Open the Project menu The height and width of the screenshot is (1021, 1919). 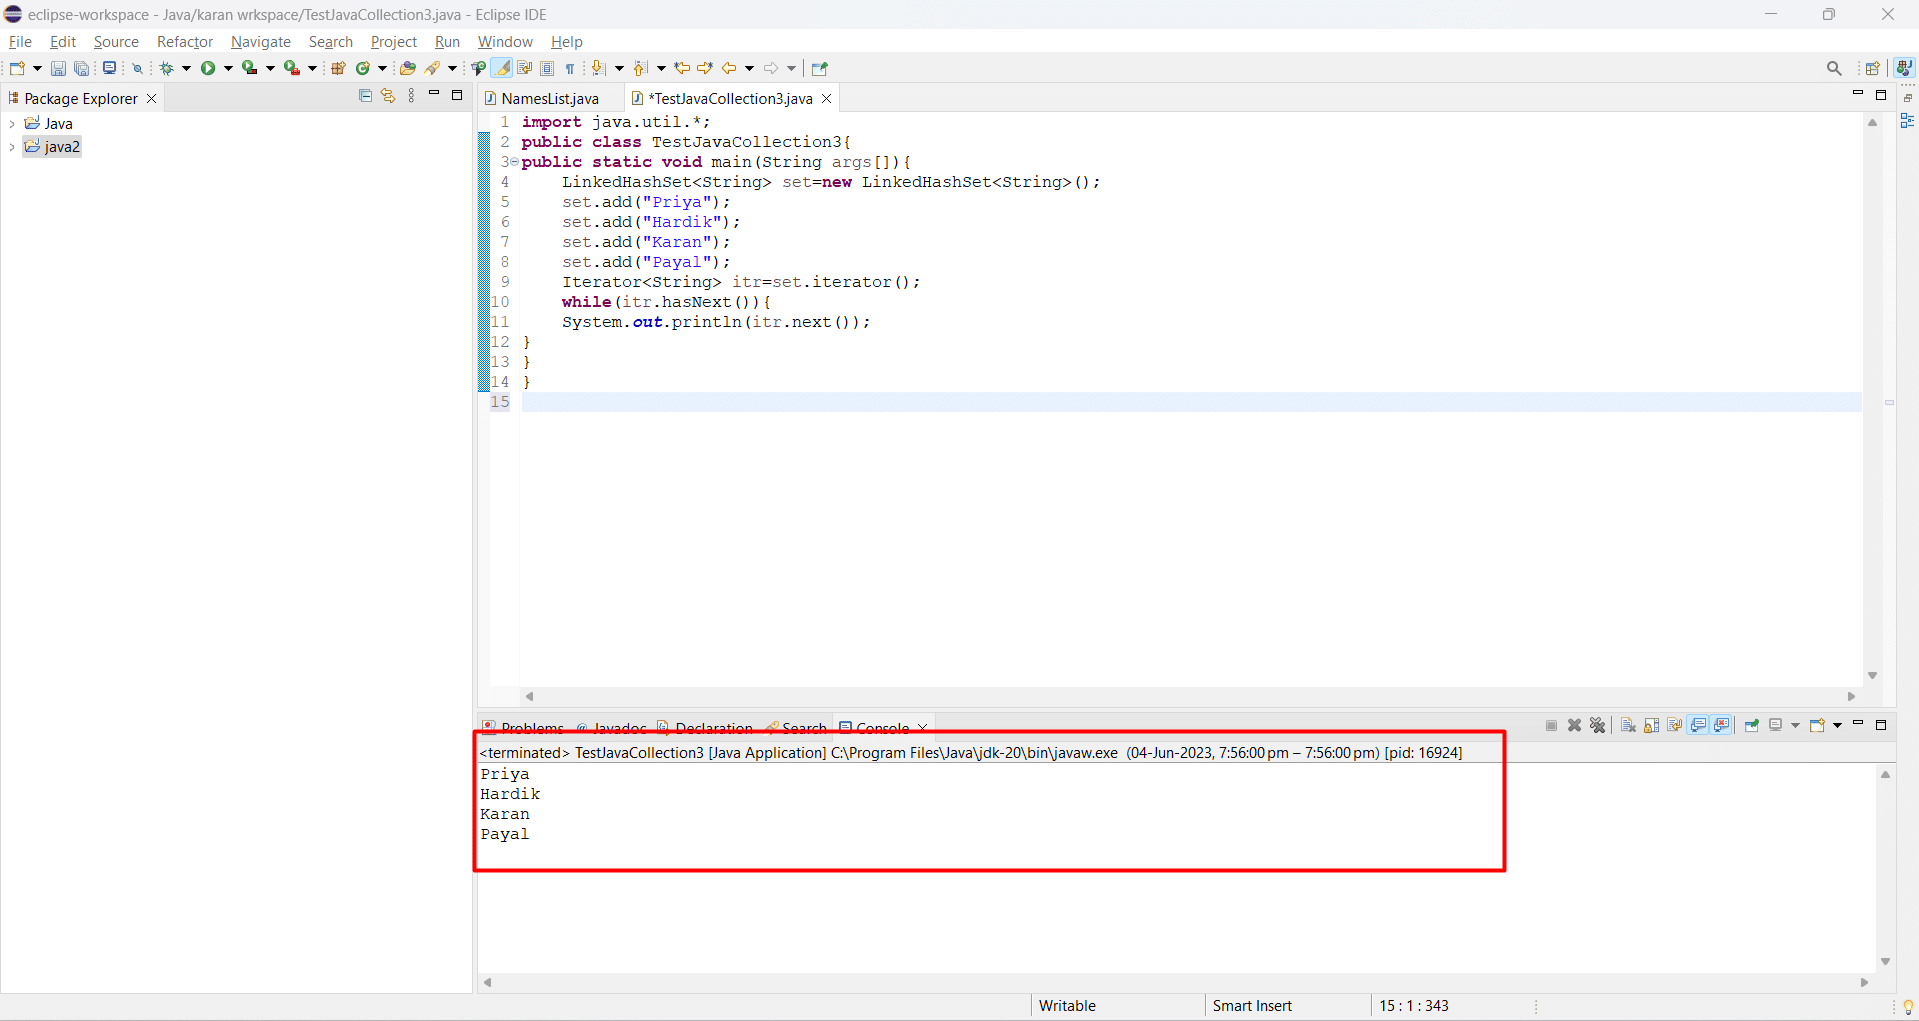394,42
